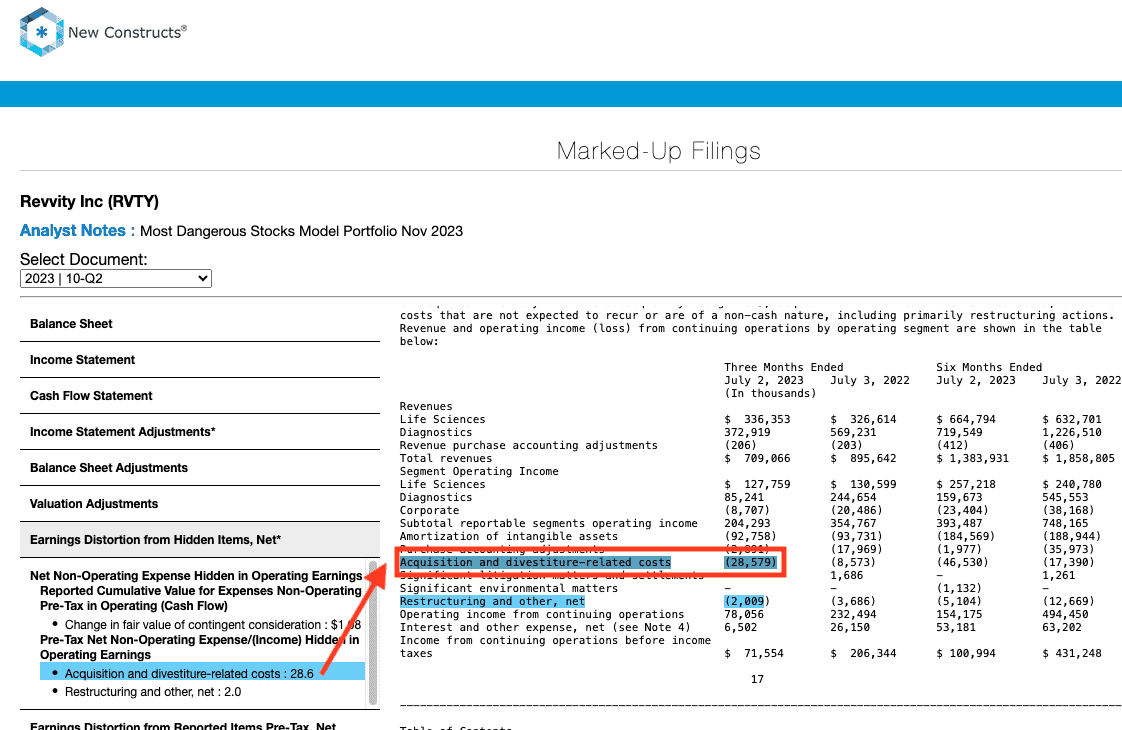Viewport: 1122px width, 730px height.
Task: Click the 'Revvity Inc (RVTY)' company title
Action: (89, 201)
